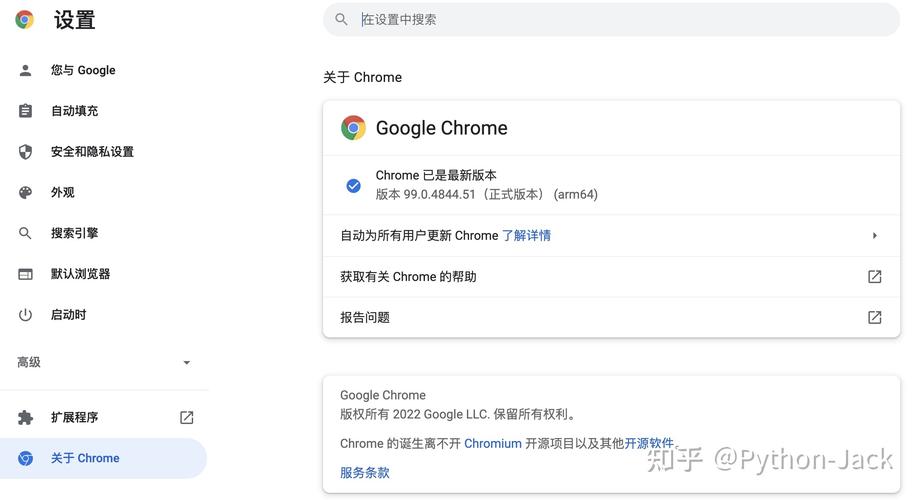Click the Chrome logo beside 设置 title

pyautogui.click(x=24, y=19)
